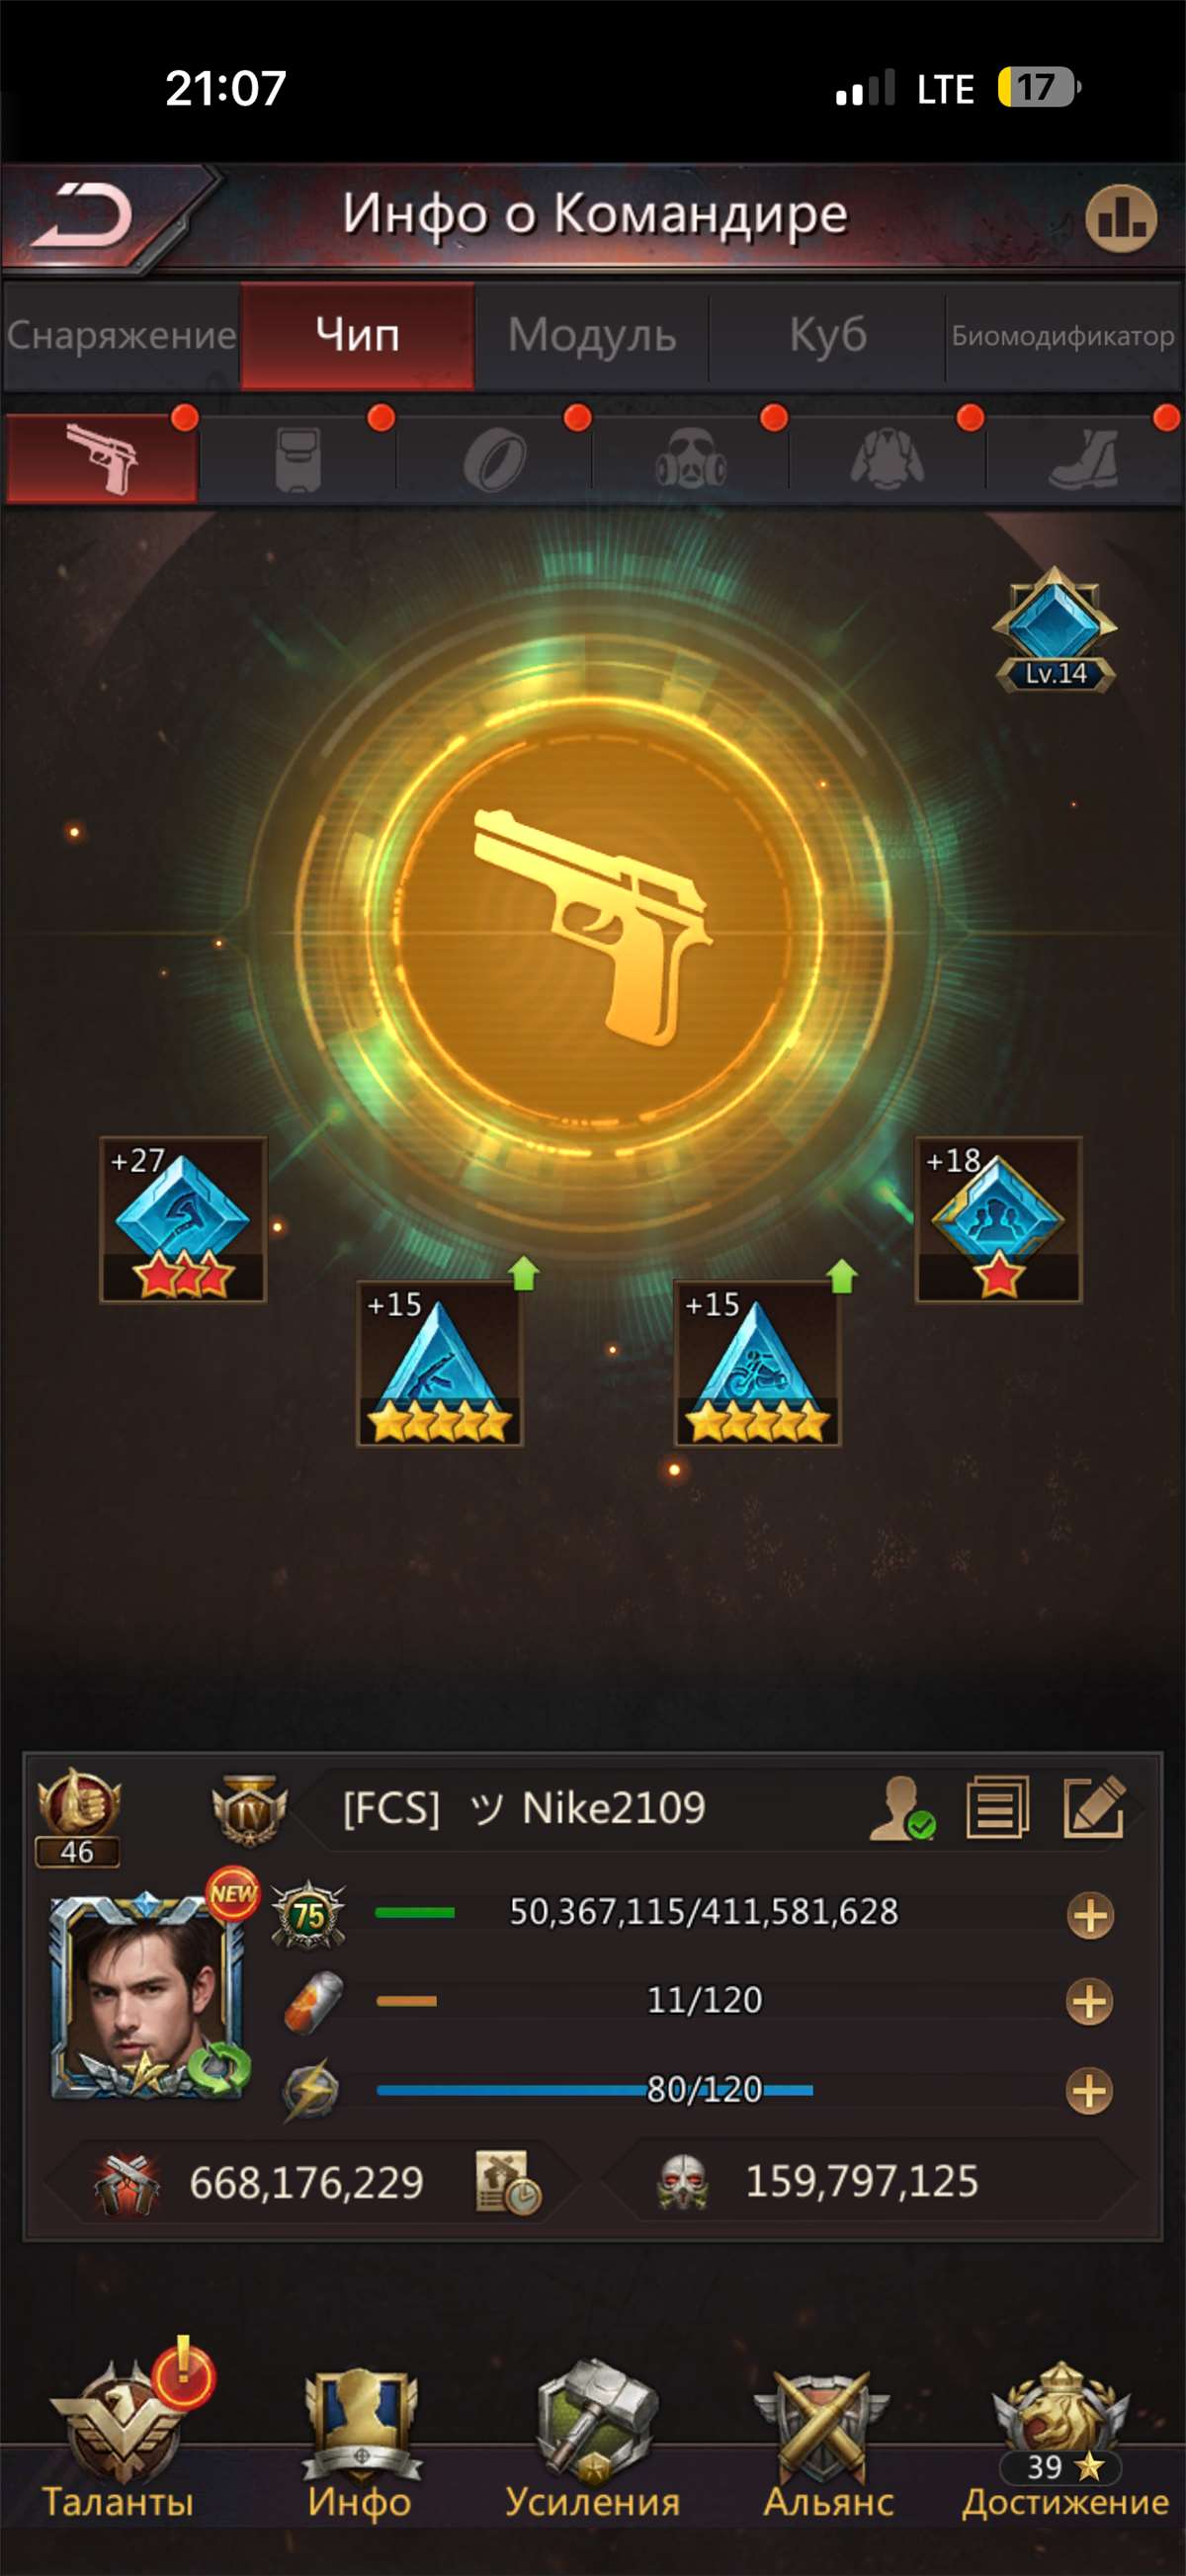Switch to the Куб tab

[827, 336]
